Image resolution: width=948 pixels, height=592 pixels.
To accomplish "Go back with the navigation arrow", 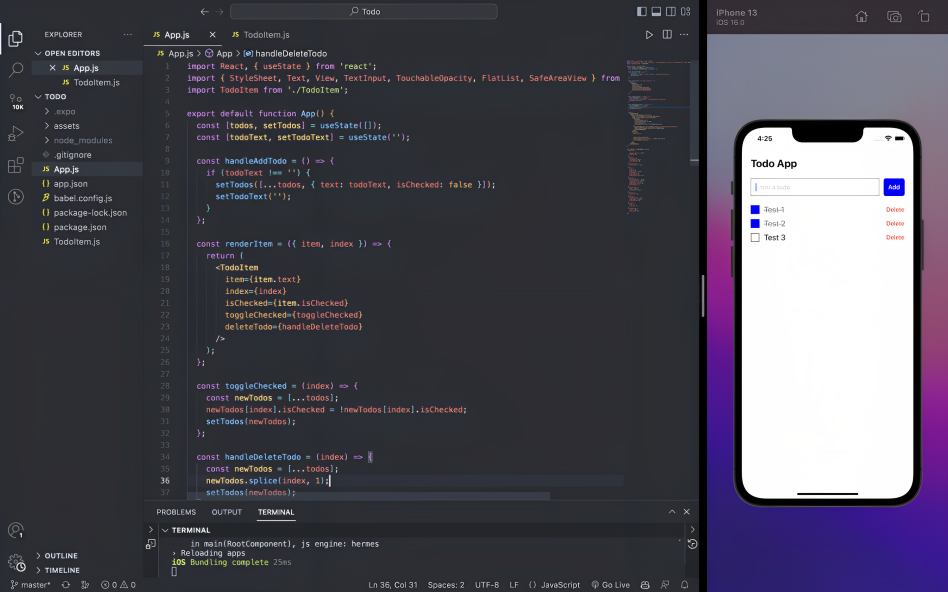I will [x=204, y=11].
